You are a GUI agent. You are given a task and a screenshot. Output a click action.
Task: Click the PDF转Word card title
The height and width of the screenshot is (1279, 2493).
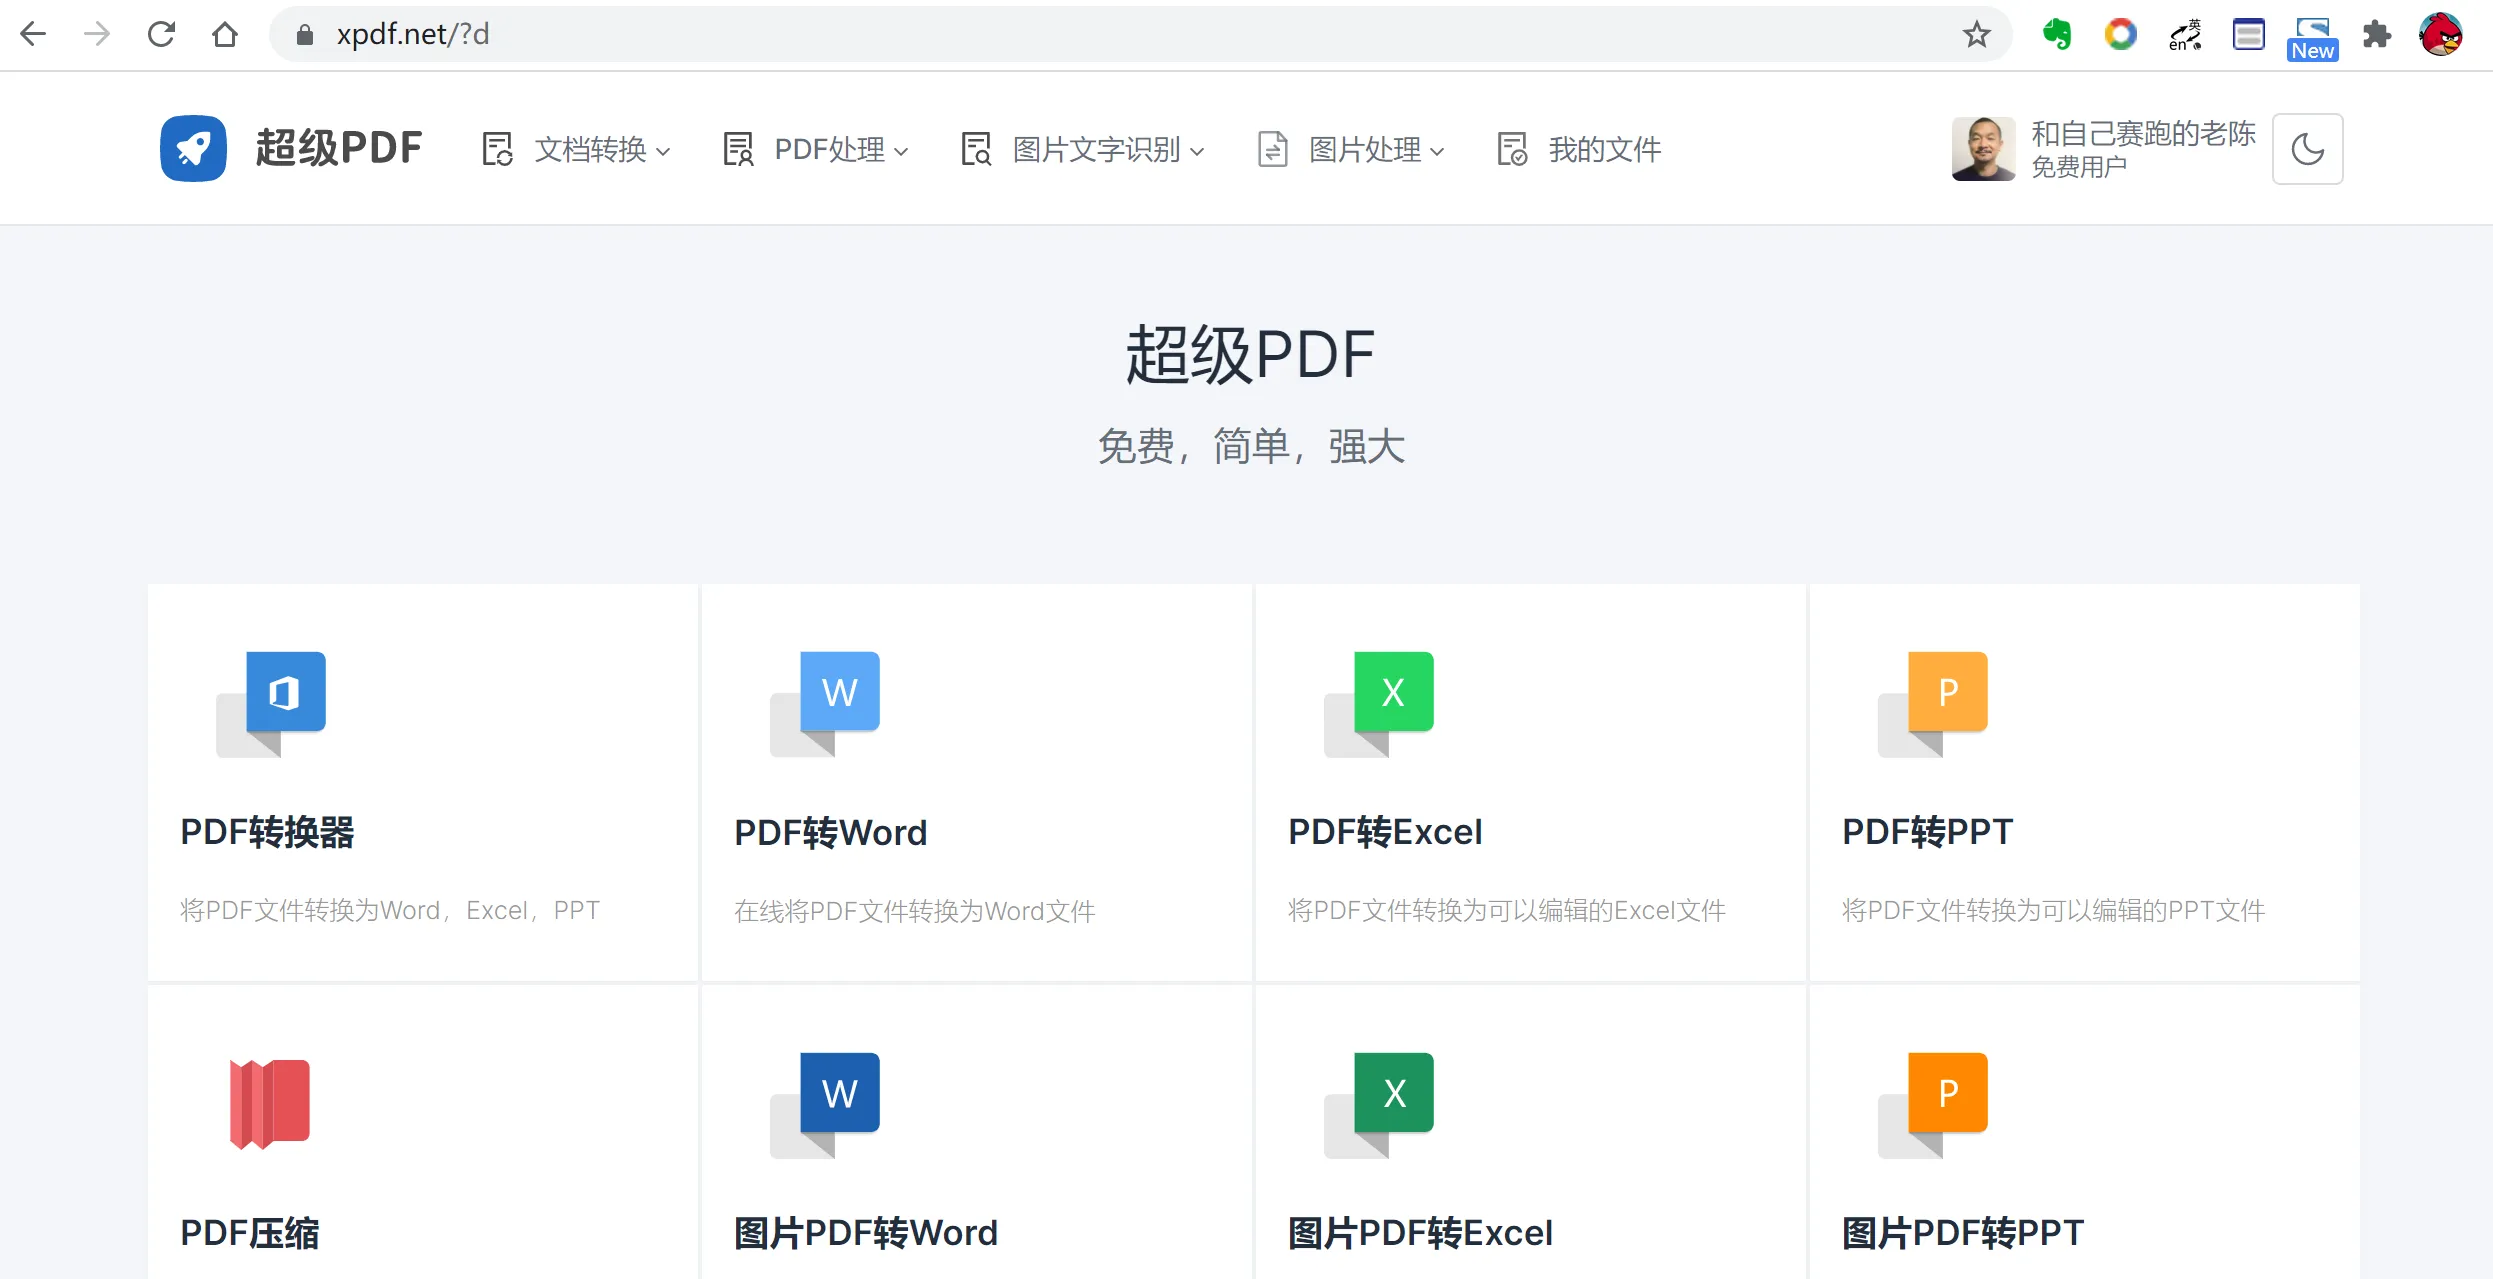point(831,832)
